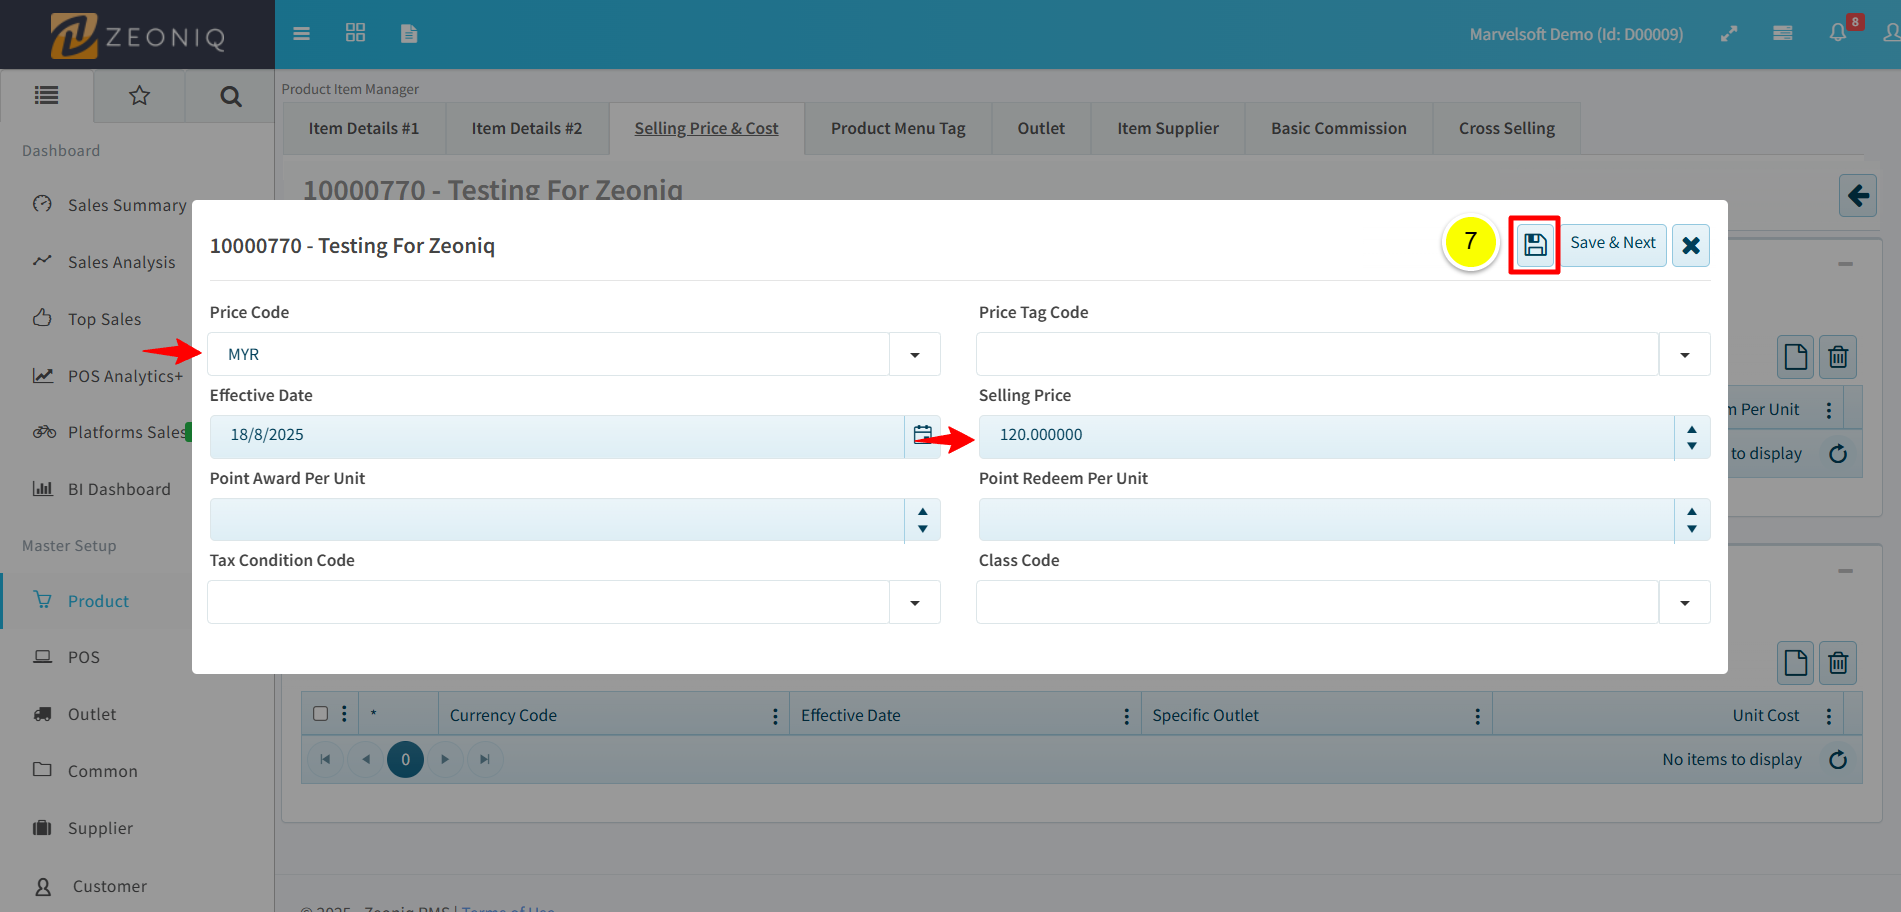Open the Effective Date calendar picker
Screen dimensions: 1901x912
pos(922,435)
